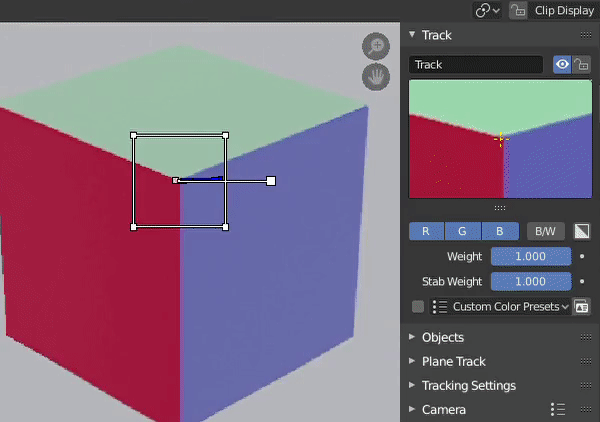Expand the Tracking Settings panel
600x422 pixels.
click(x=468, y=385)
